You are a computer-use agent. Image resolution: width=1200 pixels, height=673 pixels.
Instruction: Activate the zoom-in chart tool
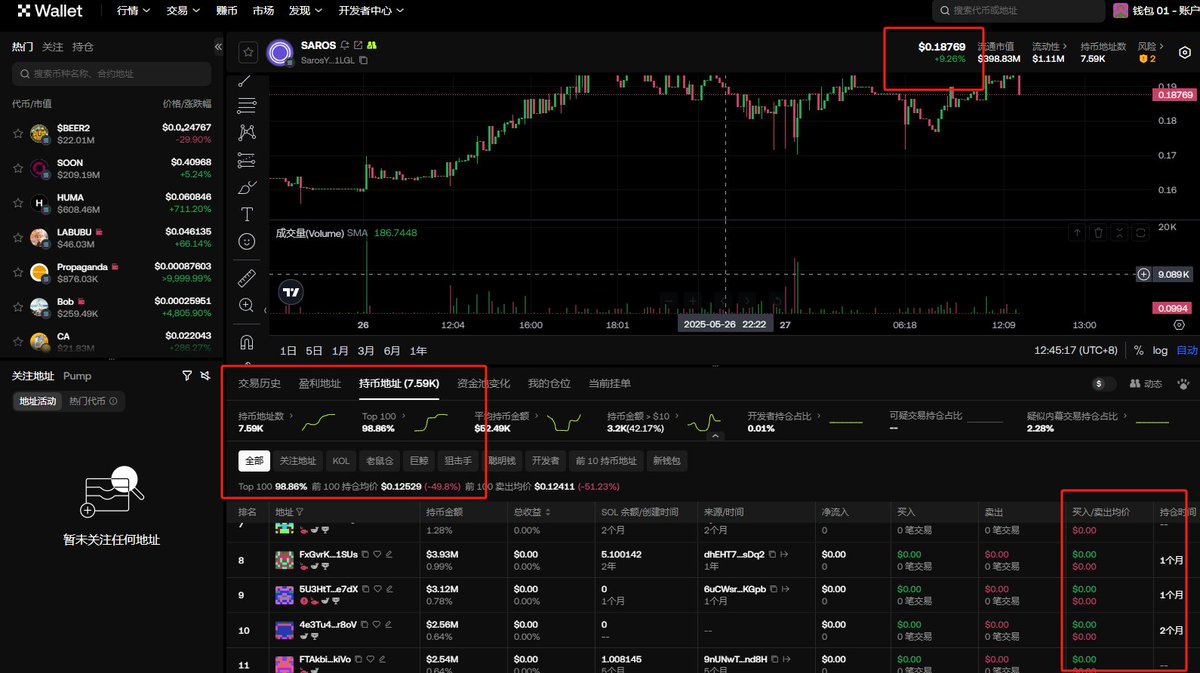click(246, 305)
